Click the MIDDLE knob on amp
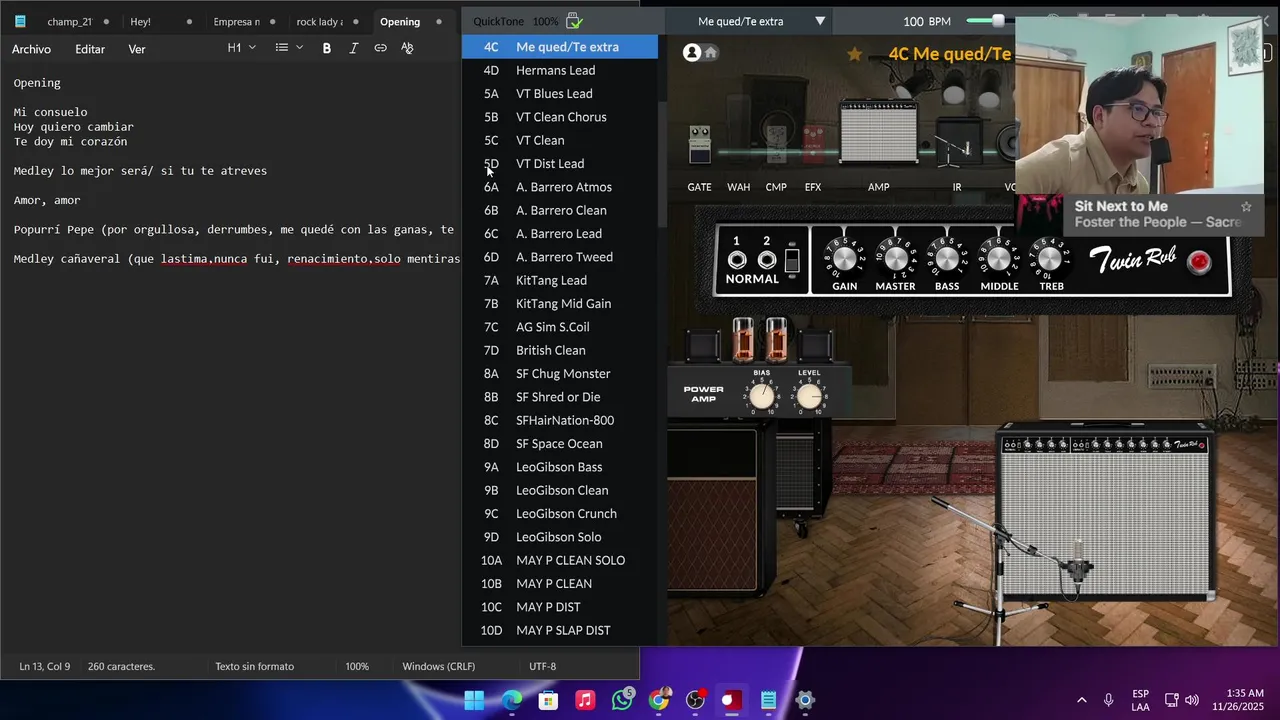This screenshot has width=1280, height=720. 999,258
